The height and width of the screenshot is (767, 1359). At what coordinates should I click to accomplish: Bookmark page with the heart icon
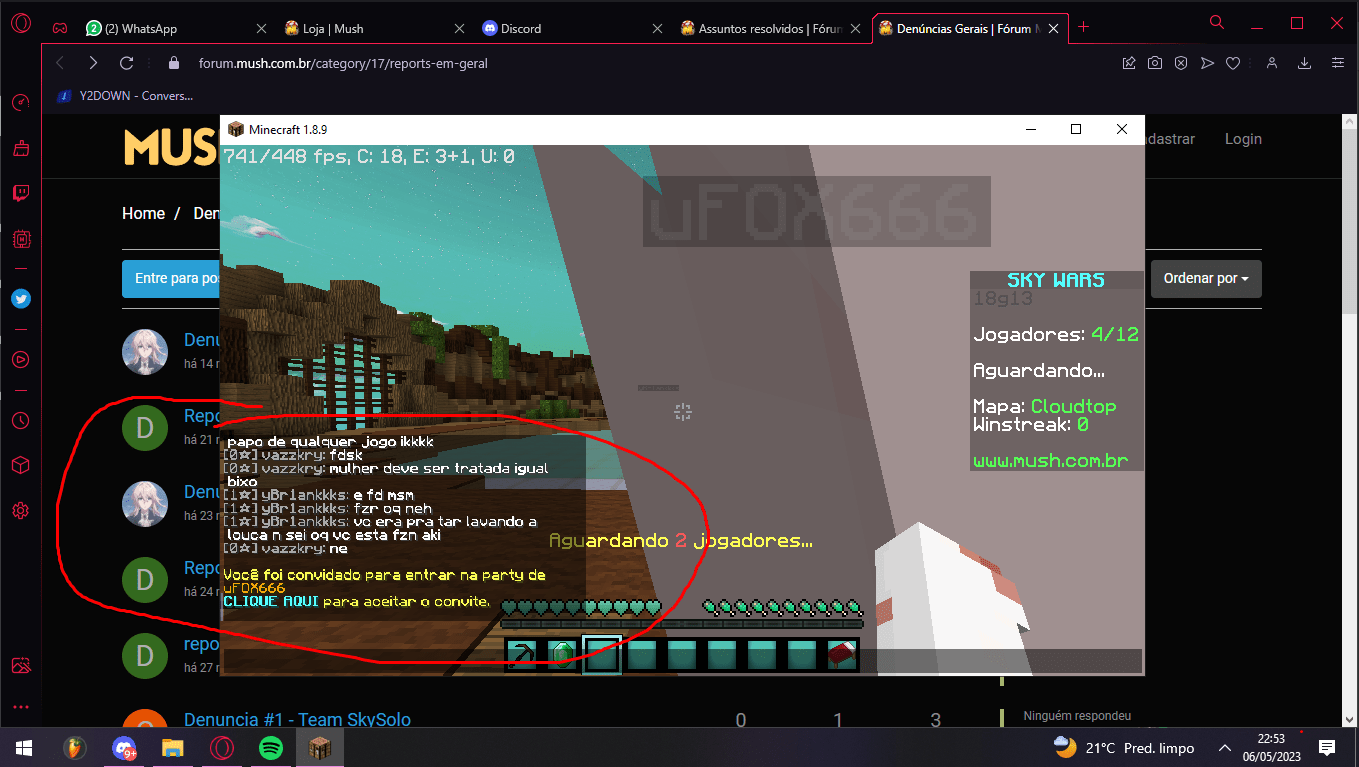[x=1233, y=63]
